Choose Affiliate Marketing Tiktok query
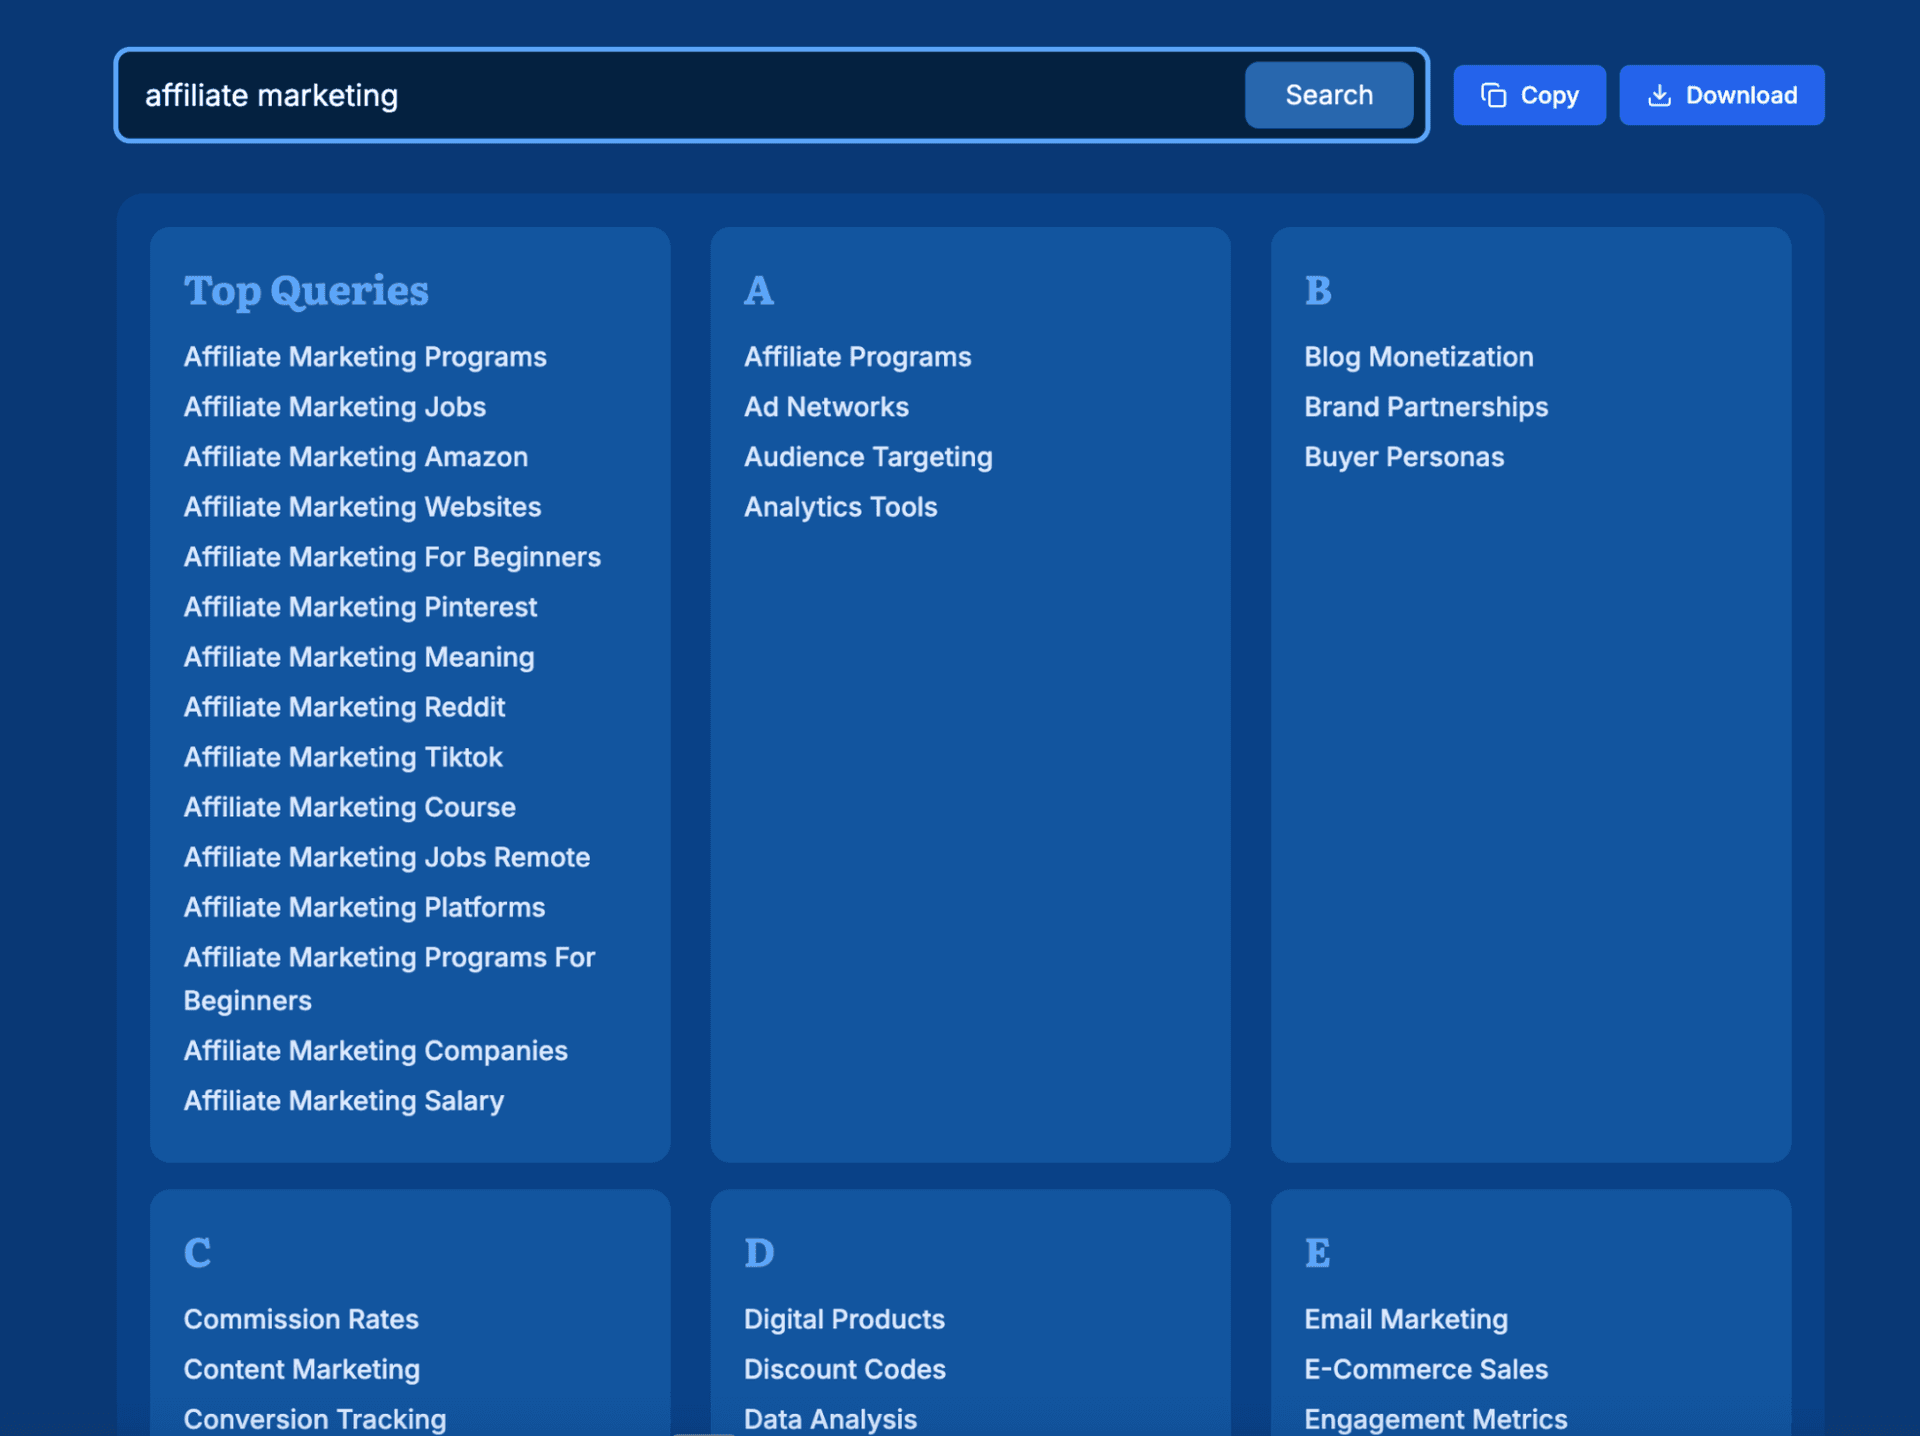This screenshot has height=1437, width=1920. click(343, 757)
